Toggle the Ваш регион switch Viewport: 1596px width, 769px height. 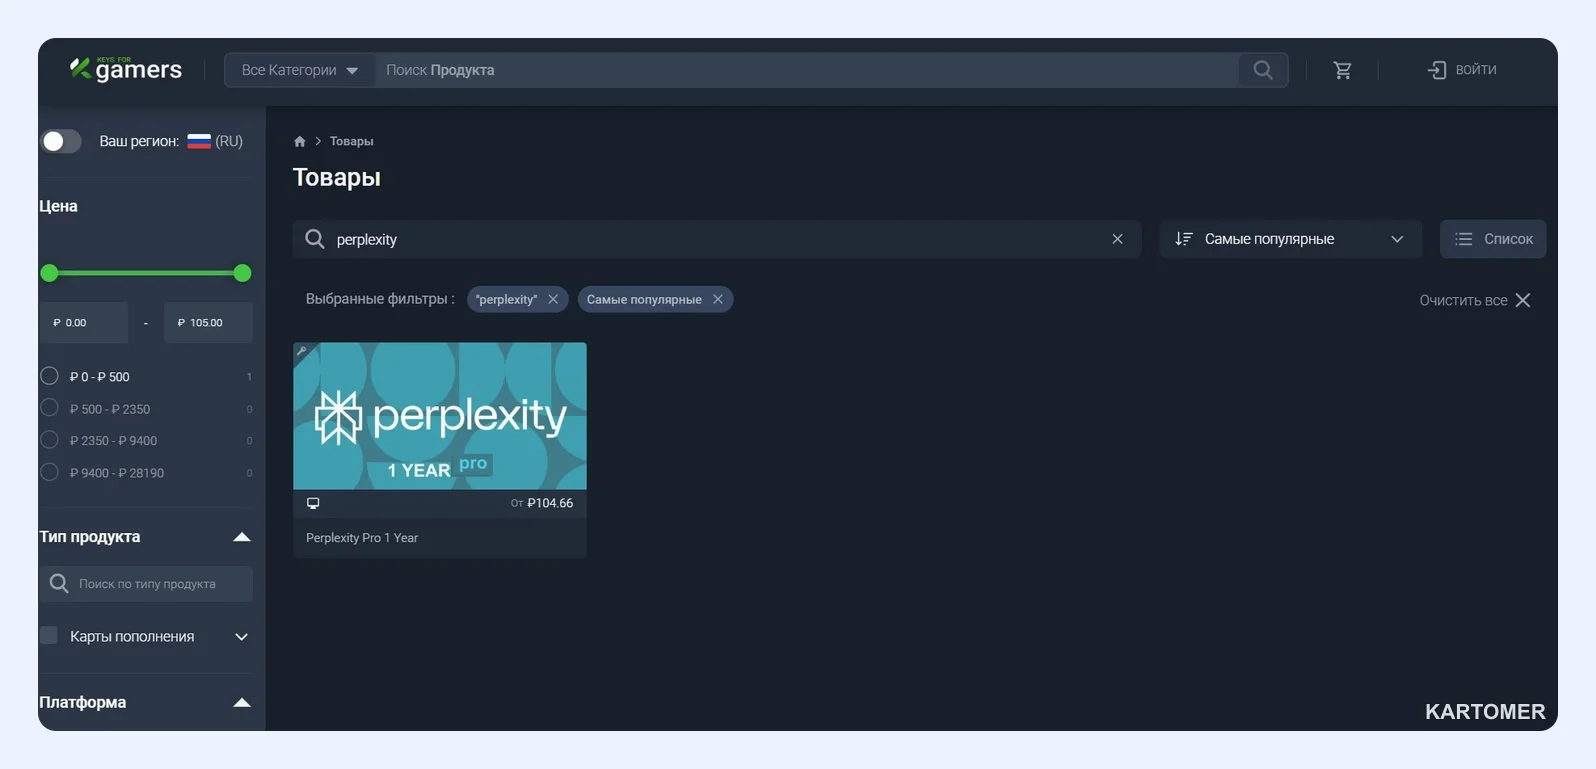(x=61, y=141)
